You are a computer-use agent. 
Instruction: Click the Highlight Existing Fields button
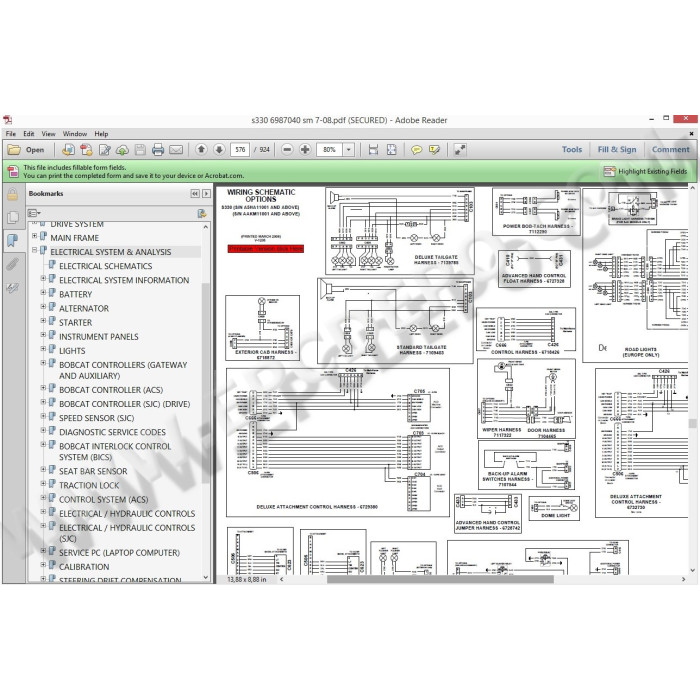[645, 171]
